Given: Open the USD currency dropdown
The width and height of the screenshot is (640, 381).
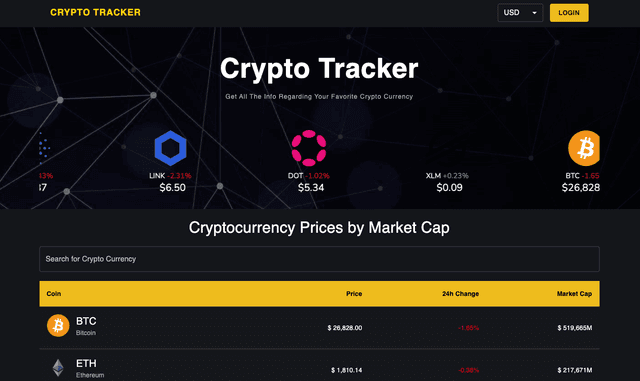Looking at the screenshot, I should point(520,13).
